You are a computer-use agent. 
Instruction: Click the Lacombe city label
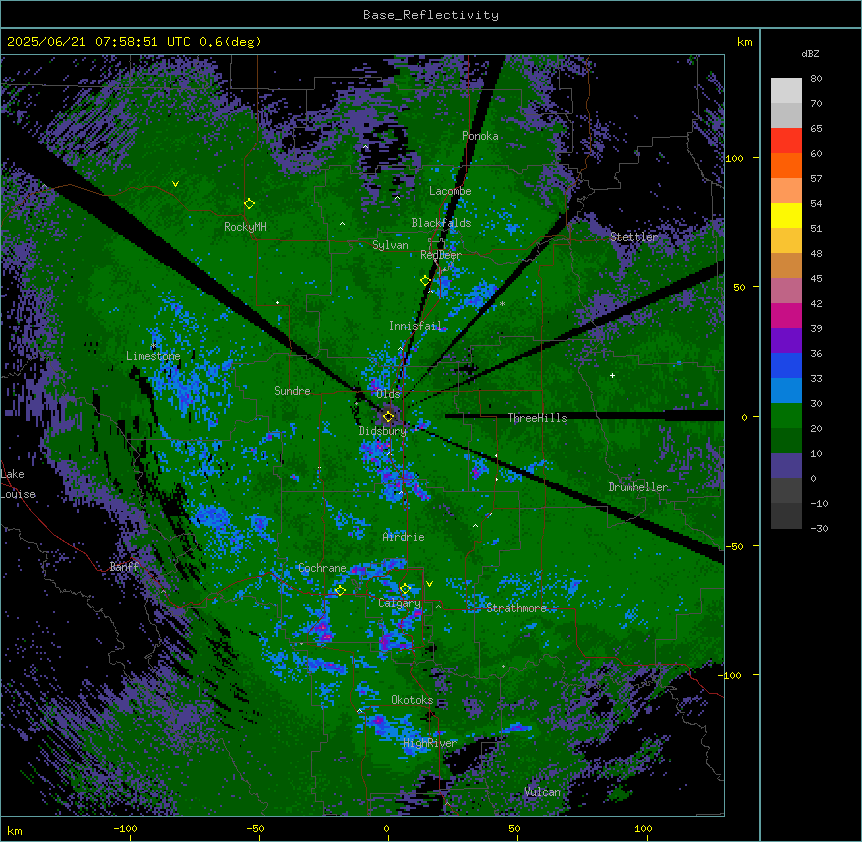click(450, 191)
